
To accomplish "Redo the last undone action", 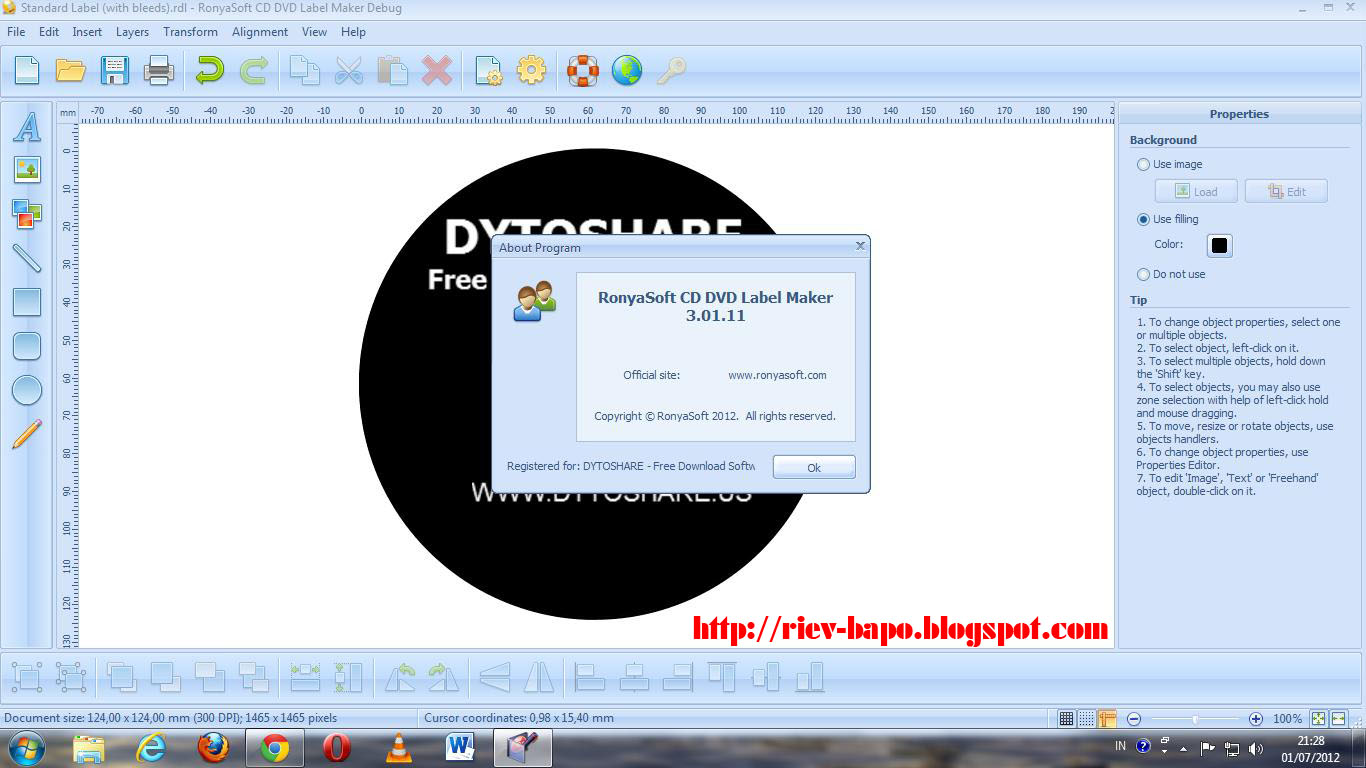I will click(254, 70).
